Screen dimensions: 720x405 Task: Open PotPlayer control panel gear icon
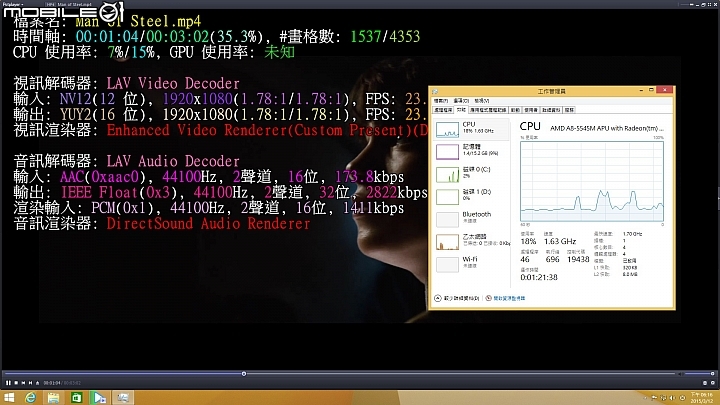coord(713,382)
